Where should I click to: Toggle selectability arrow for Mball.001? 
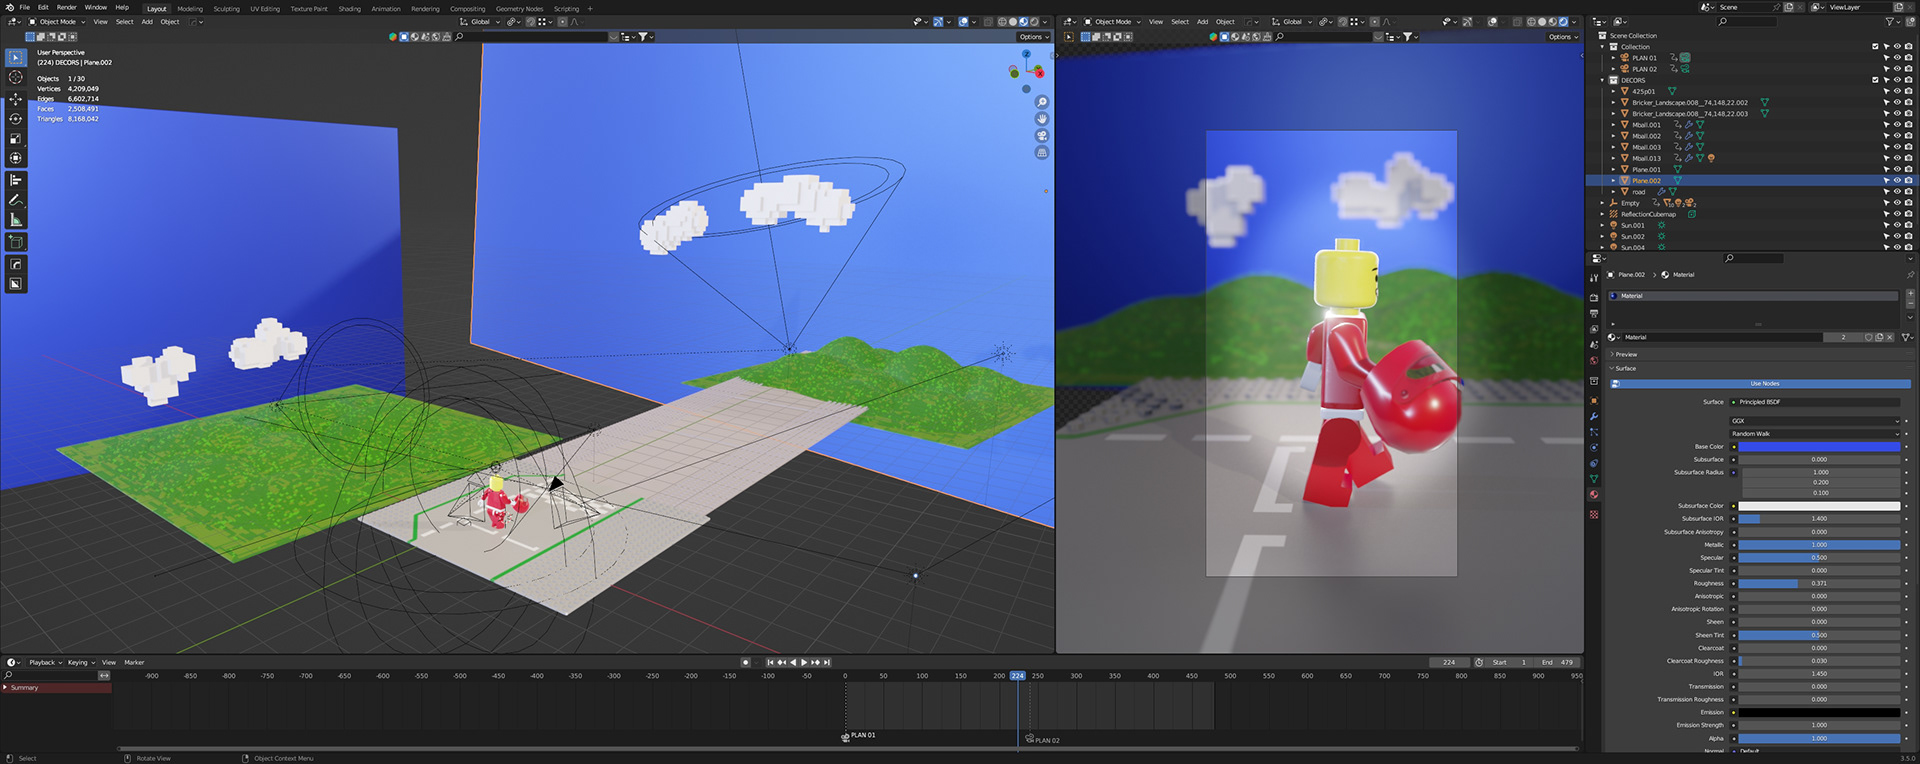pos(1886,125)
